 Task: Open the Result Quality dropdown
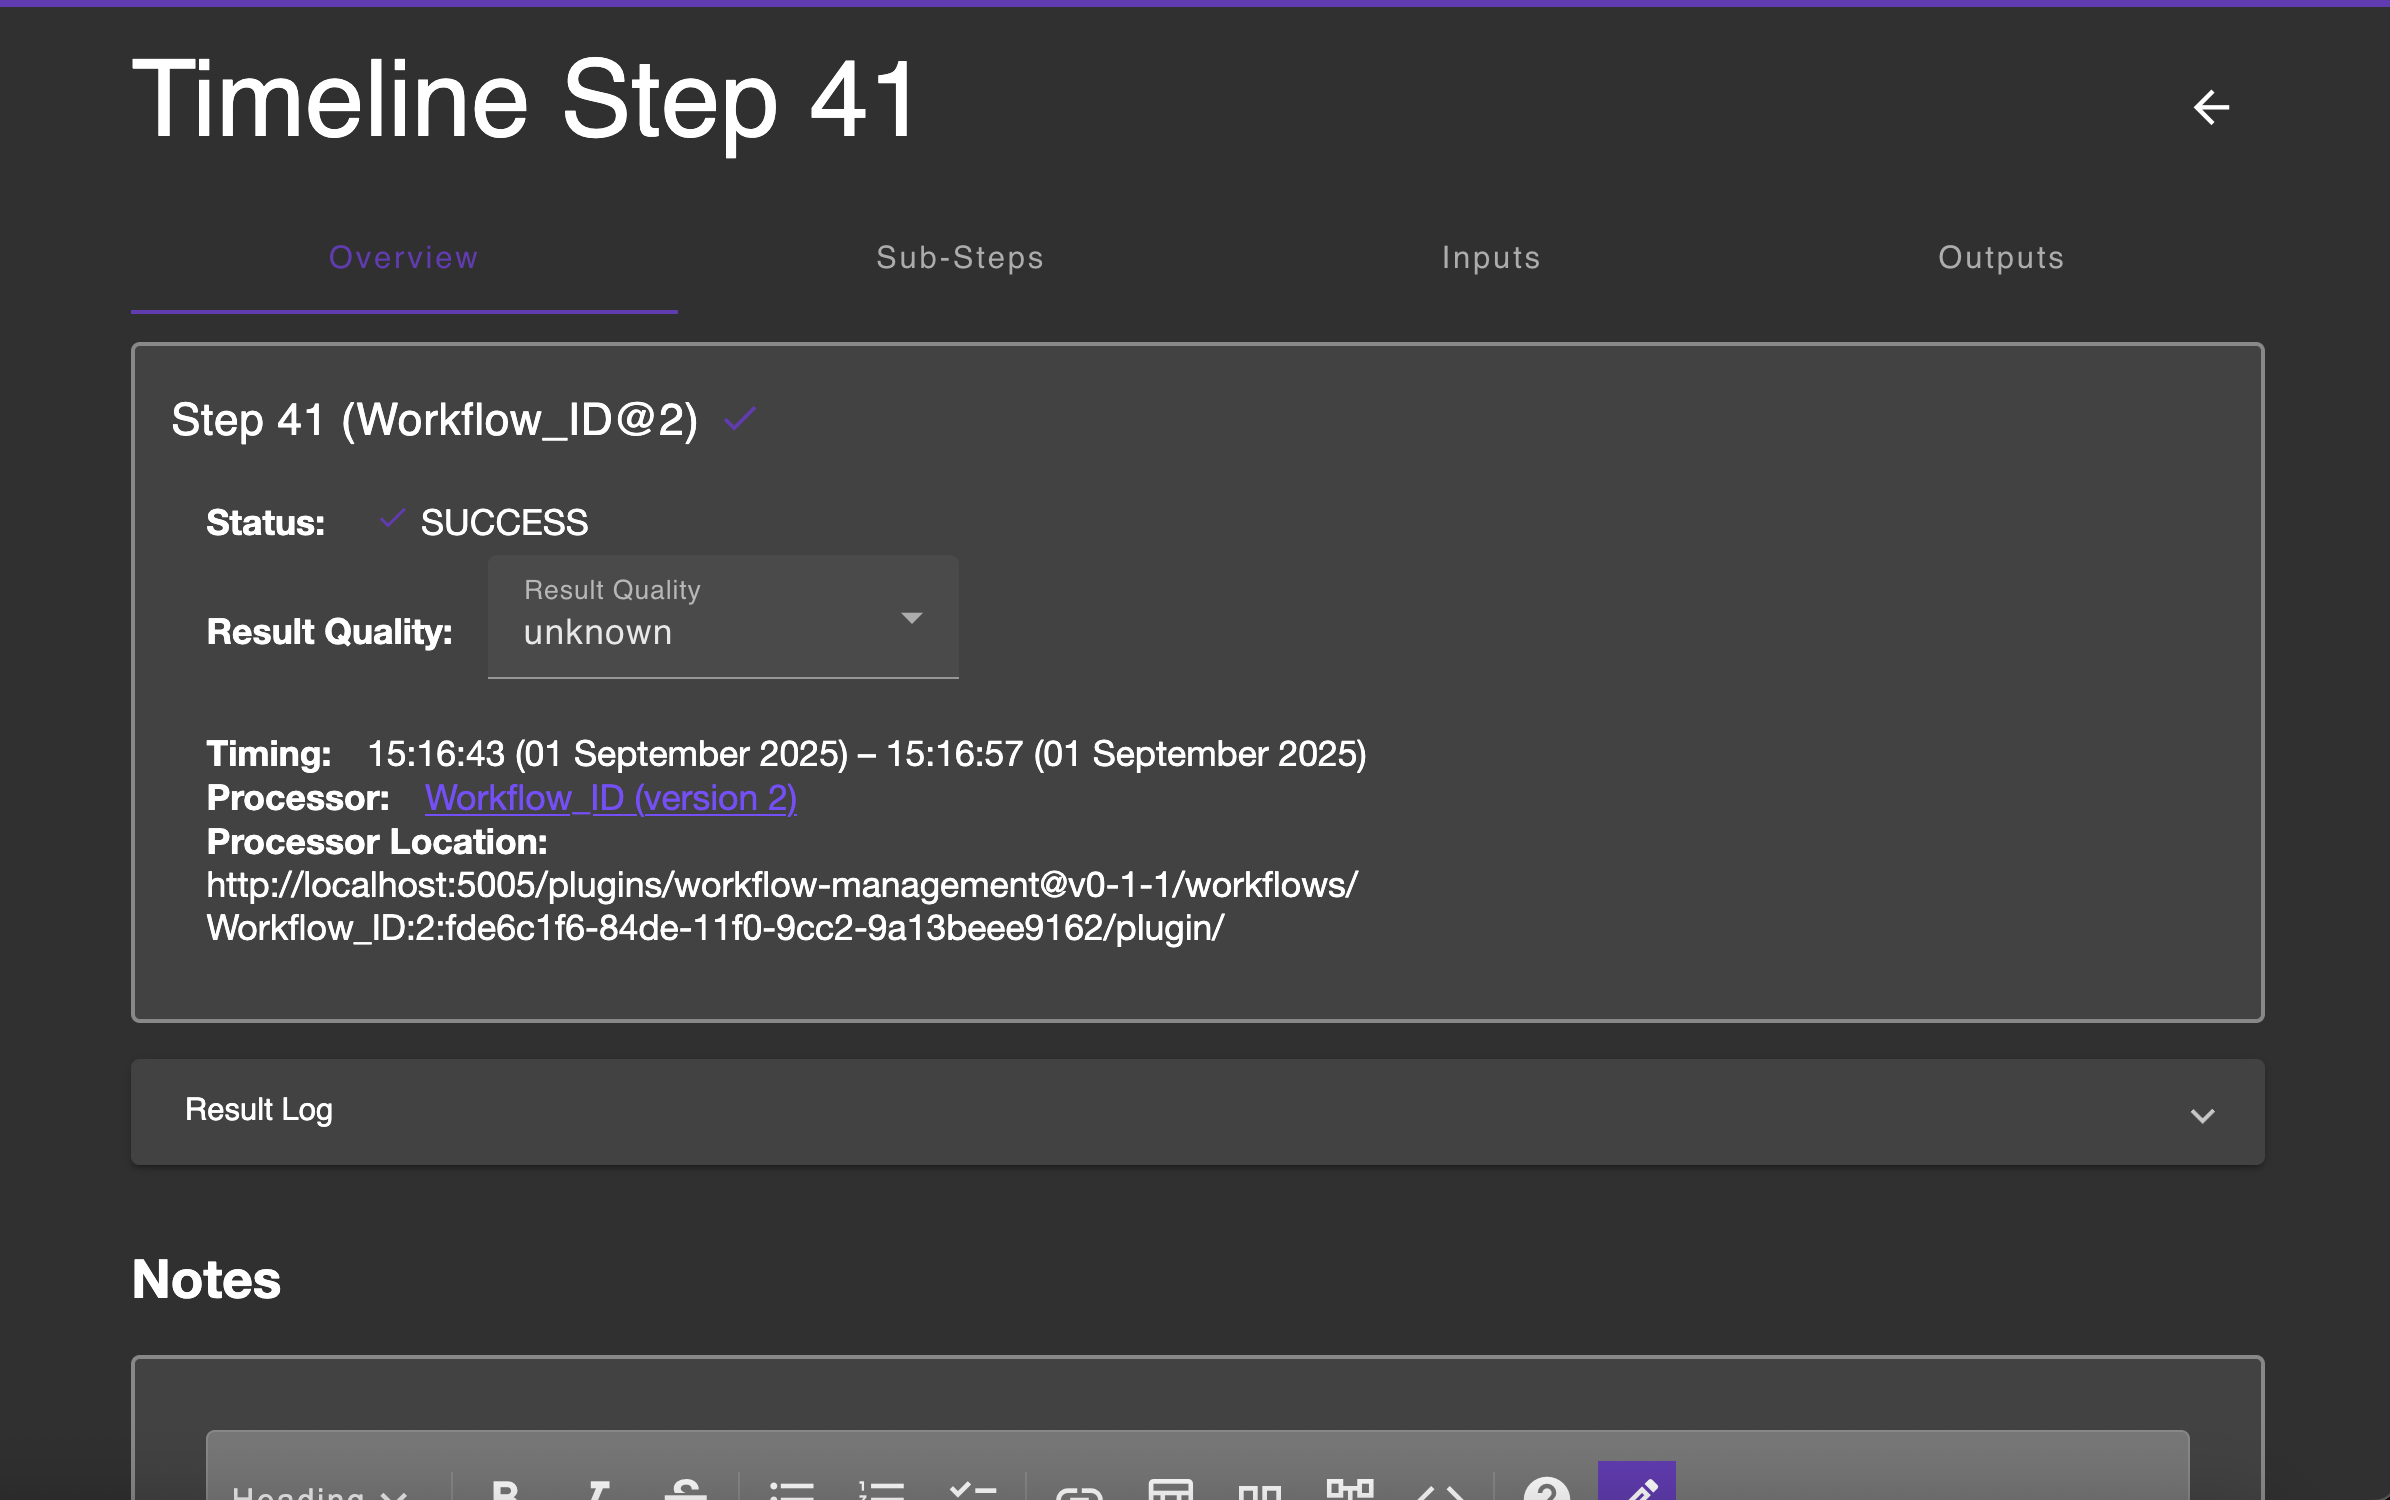tap(723, 617)
